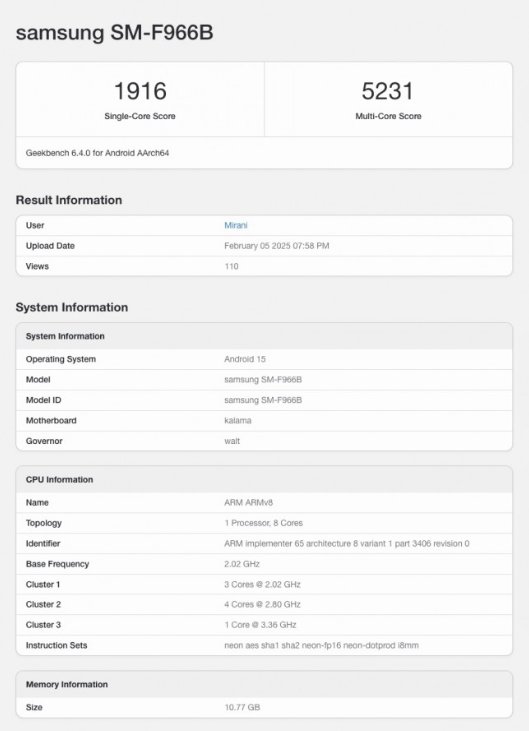The height and width of the screenshot is (731, 529).
Task: Click the Views count 110
Action: 231,266
